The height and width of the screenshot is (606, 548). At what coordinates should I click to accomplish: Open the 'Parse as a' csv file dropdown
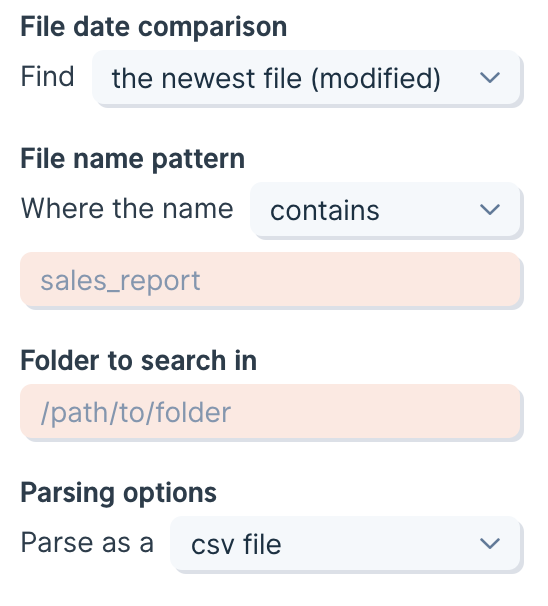[345, 544]
